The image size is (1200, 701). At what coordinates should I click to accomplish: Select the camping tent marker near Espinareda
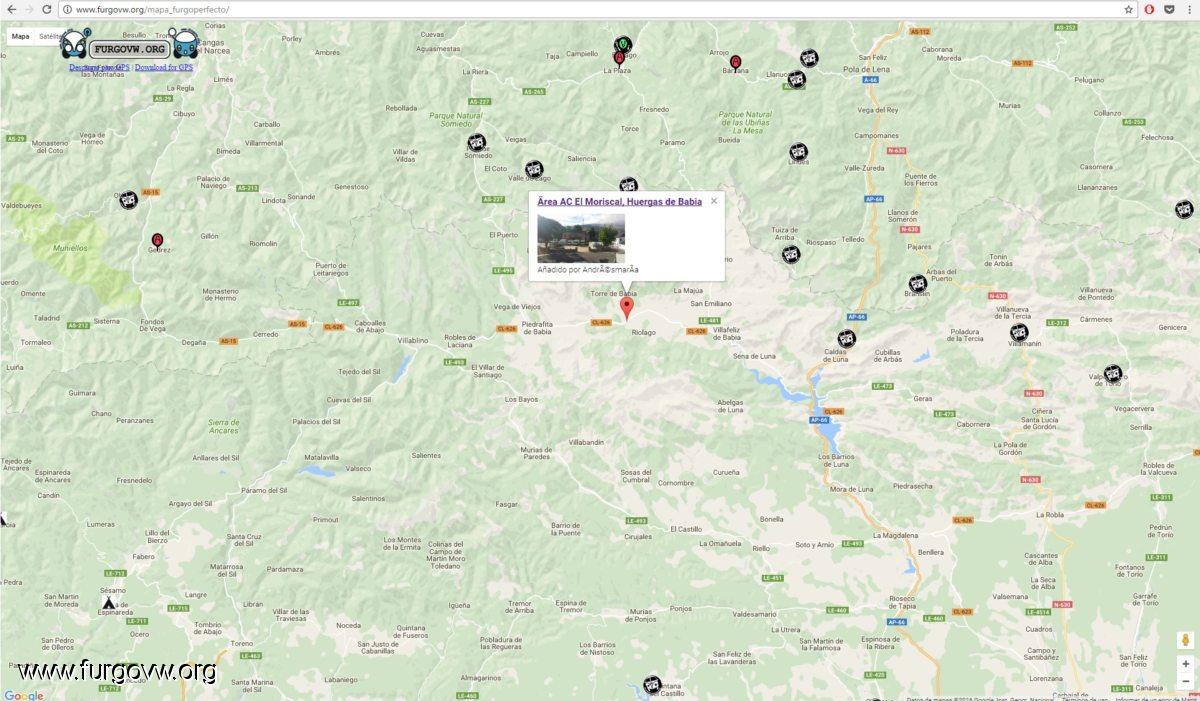click(108, 602)
